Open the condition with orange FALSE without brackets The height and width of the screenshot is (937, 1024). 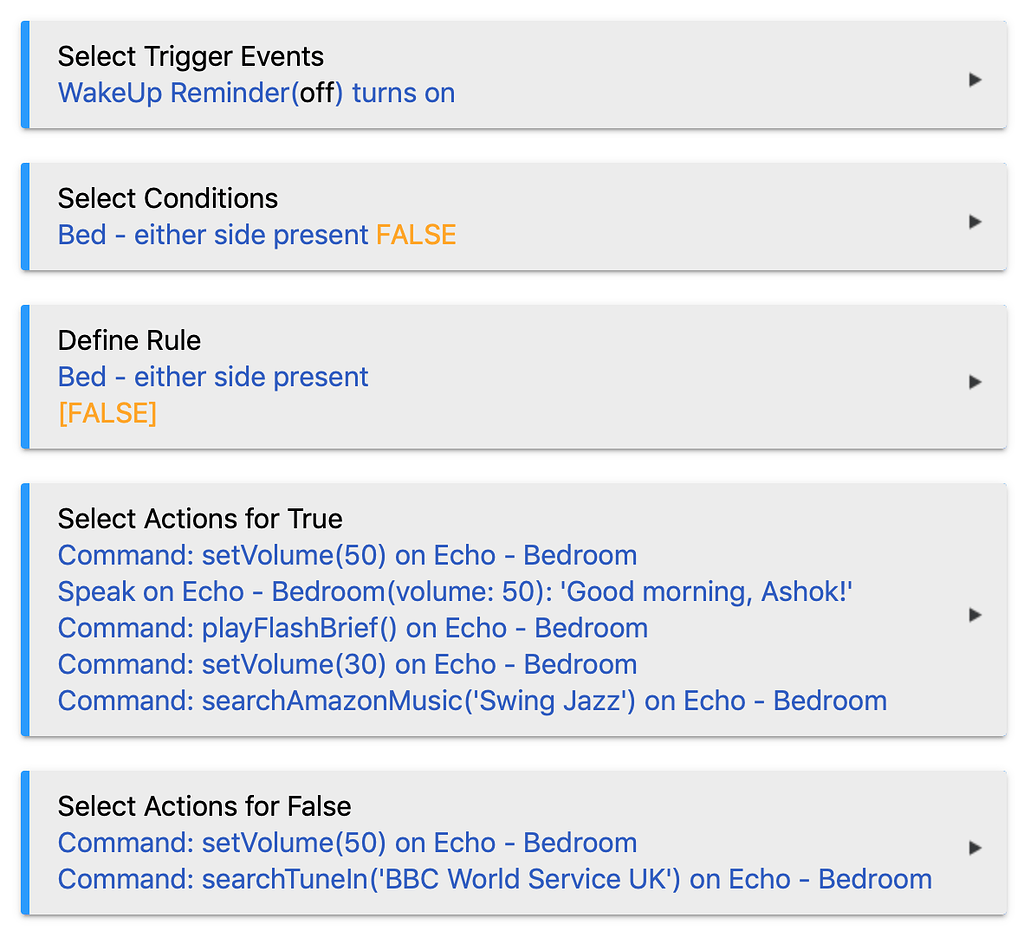(256, 235)
